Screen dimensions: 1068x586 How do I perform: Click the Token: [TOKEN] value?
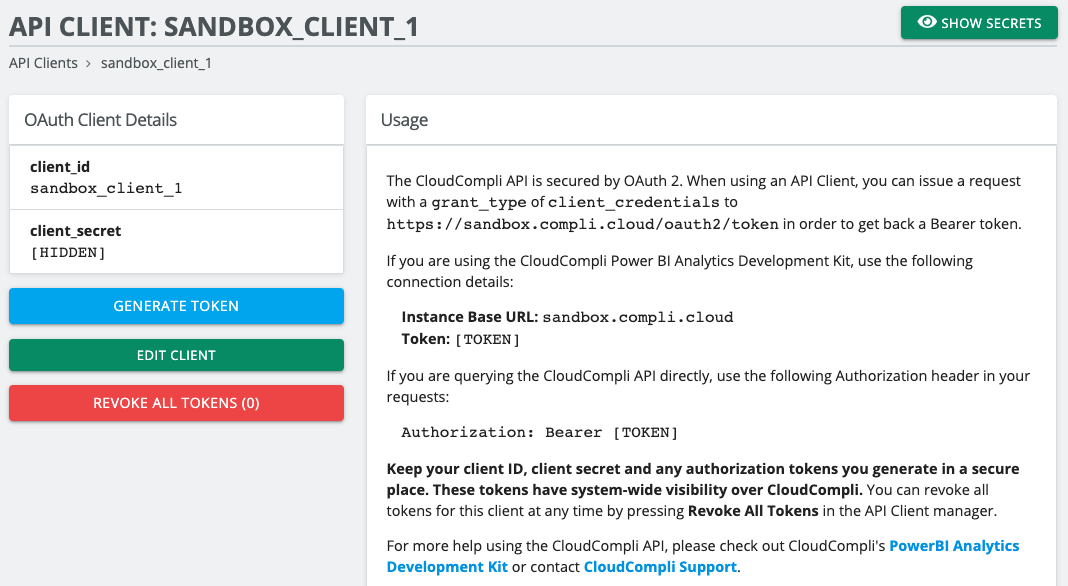click(x=487, y=339)
